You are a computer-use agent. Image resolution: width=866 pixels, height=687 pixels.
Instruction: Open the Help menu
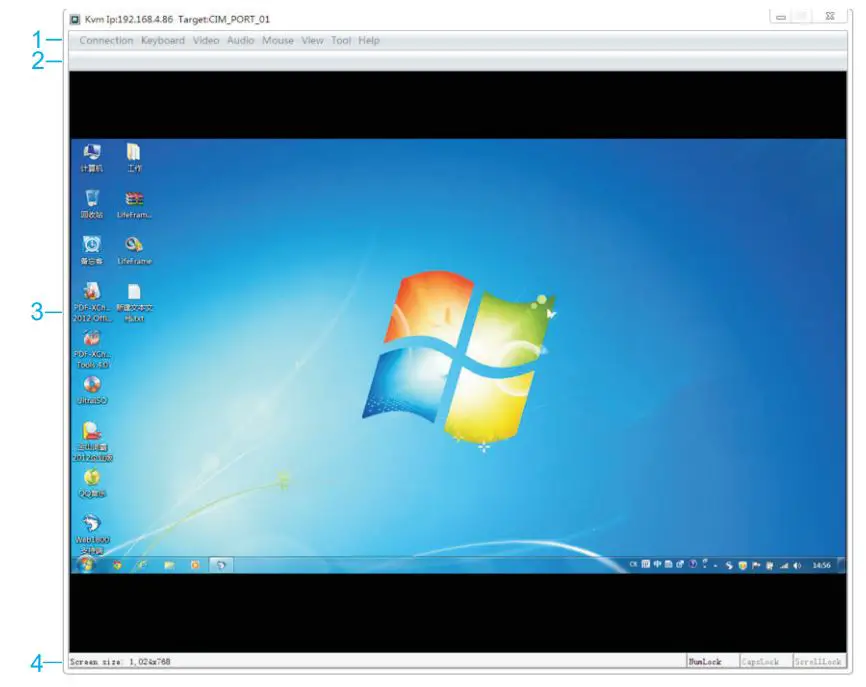coord(369,40)
